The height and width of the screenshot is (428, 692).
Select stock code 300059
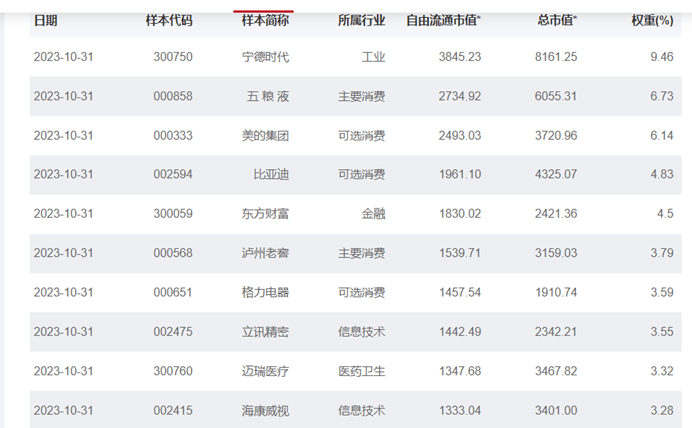click(173, 214)
